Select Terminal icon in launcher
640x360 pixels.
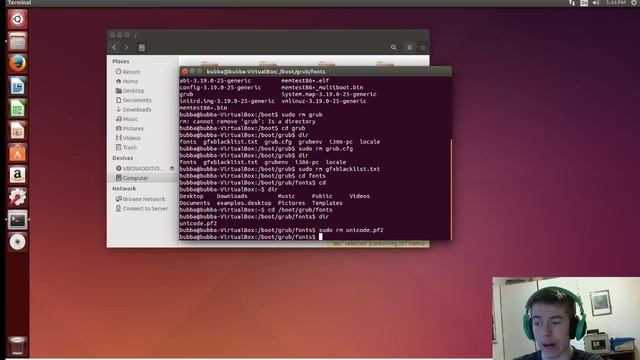click(x=17, y=220)
